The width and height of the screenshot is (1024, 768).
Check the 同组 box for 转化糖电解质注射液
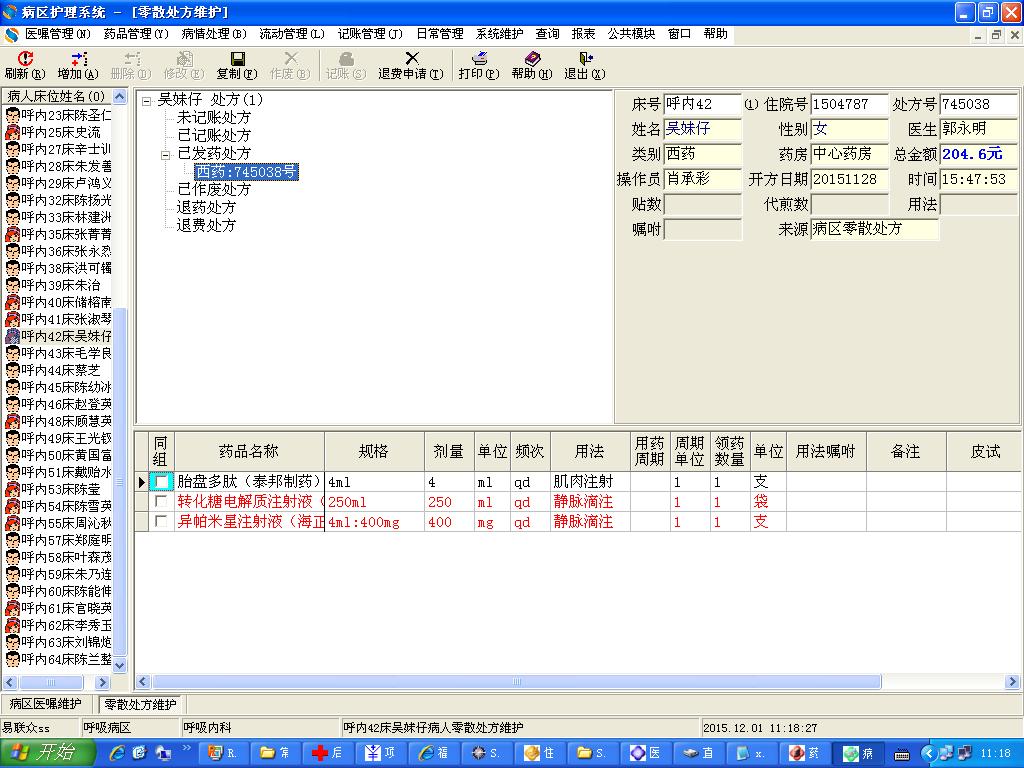[x=161, y=502]
